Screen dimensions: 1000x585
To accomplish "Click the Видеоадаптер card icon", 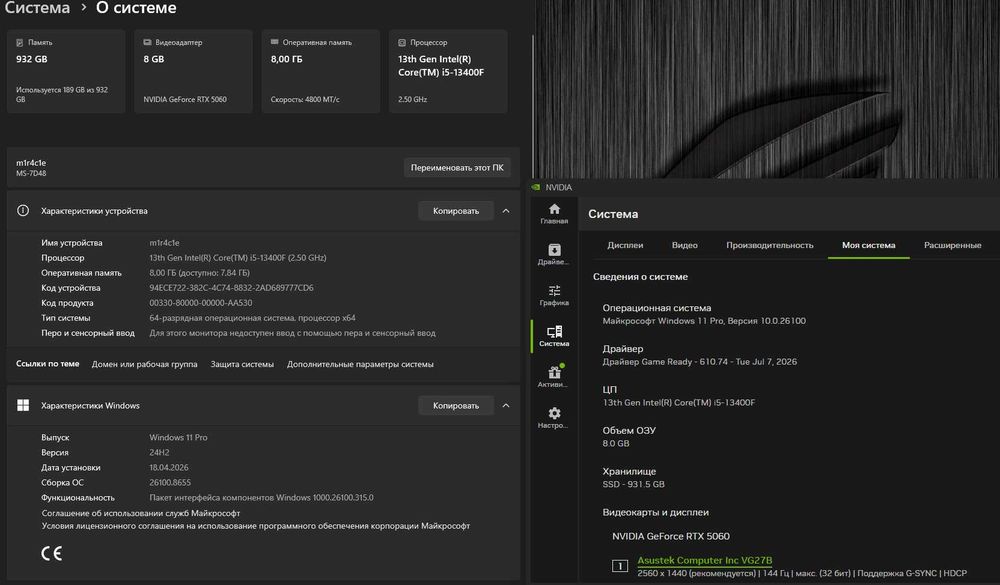I will [147, 43].
